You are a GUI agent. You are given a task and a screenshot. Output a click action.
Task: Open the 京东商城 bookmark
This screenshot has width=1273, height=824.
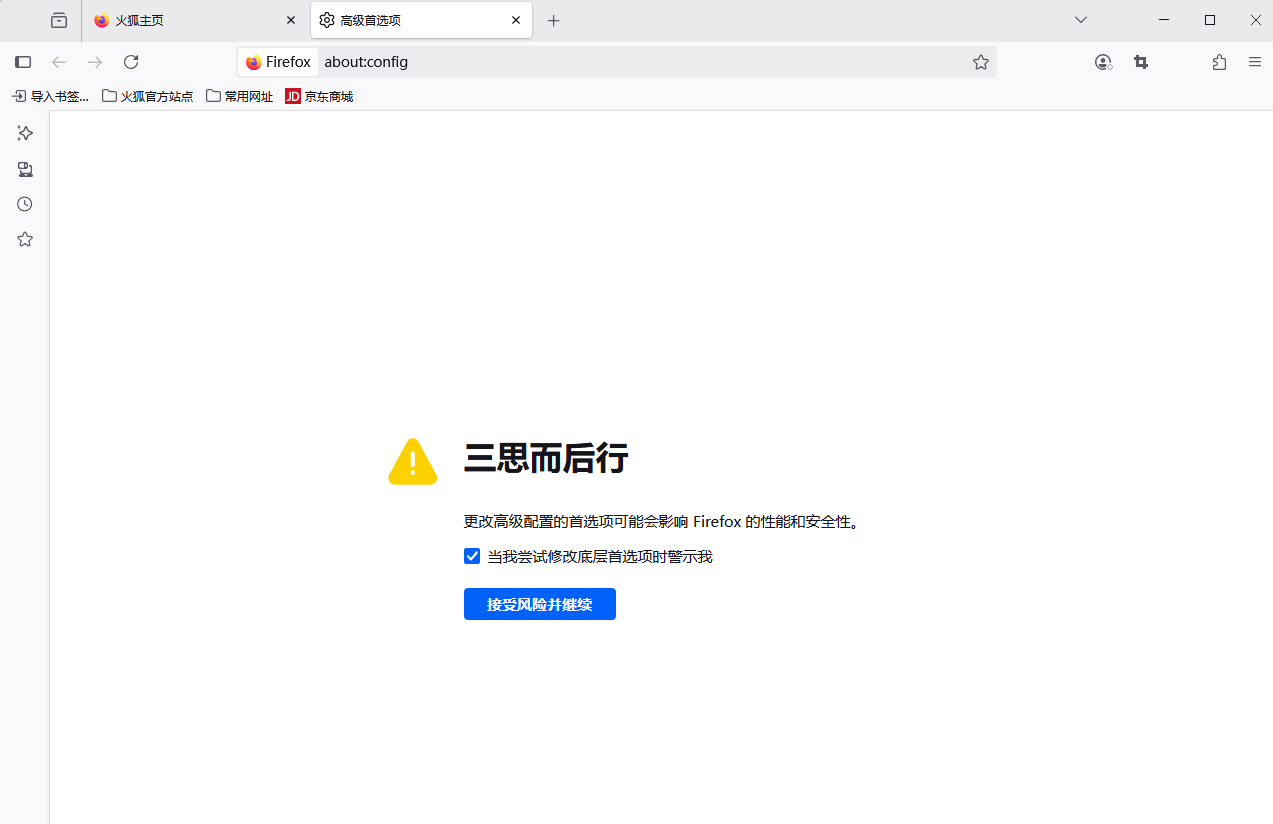[319, 96]
